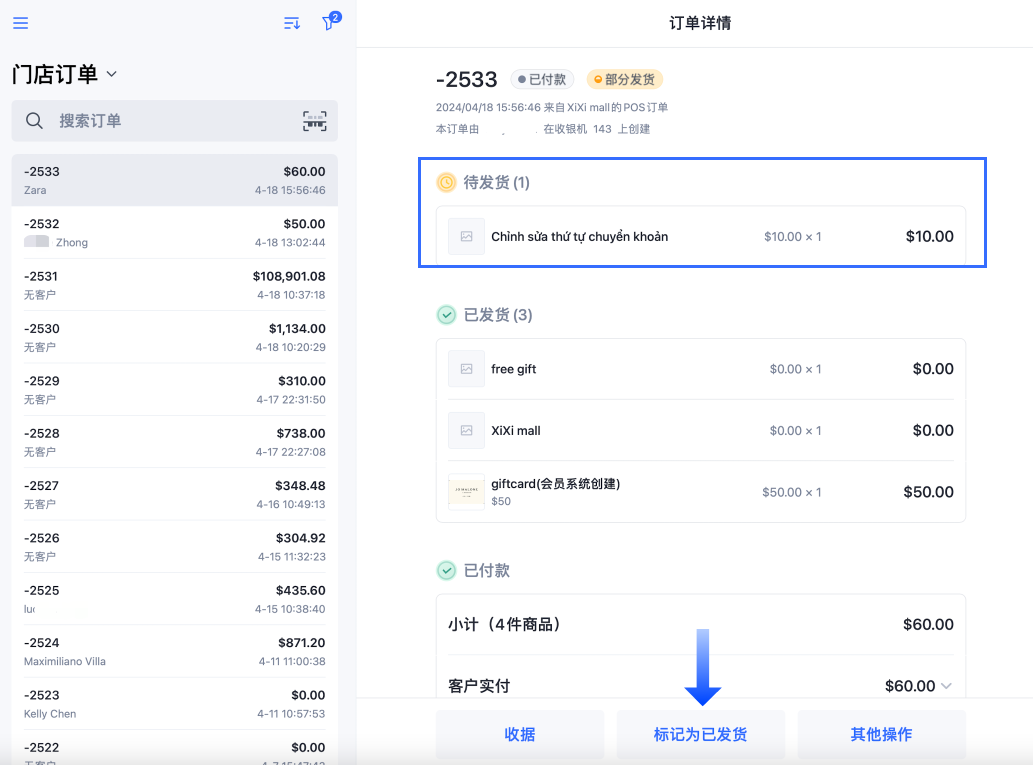This screenshot has width=1033, height=765.
Task: Click the 部分发货 status badge
Action: pos(625,80)
